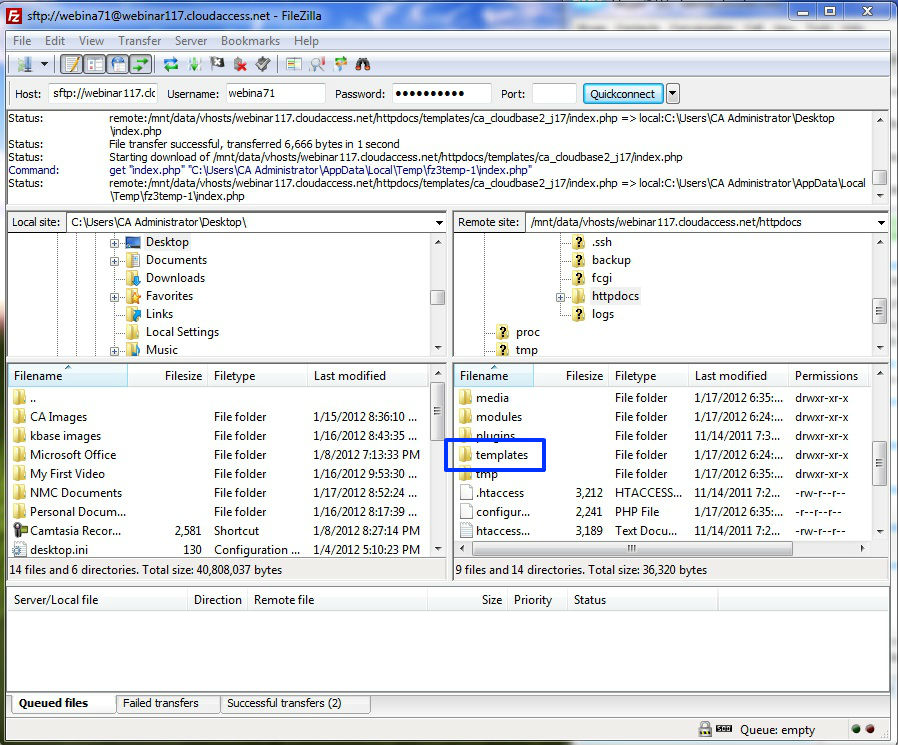Toggle the remote directory tree display
The image size is (898, 745).
tap(118, 64)
